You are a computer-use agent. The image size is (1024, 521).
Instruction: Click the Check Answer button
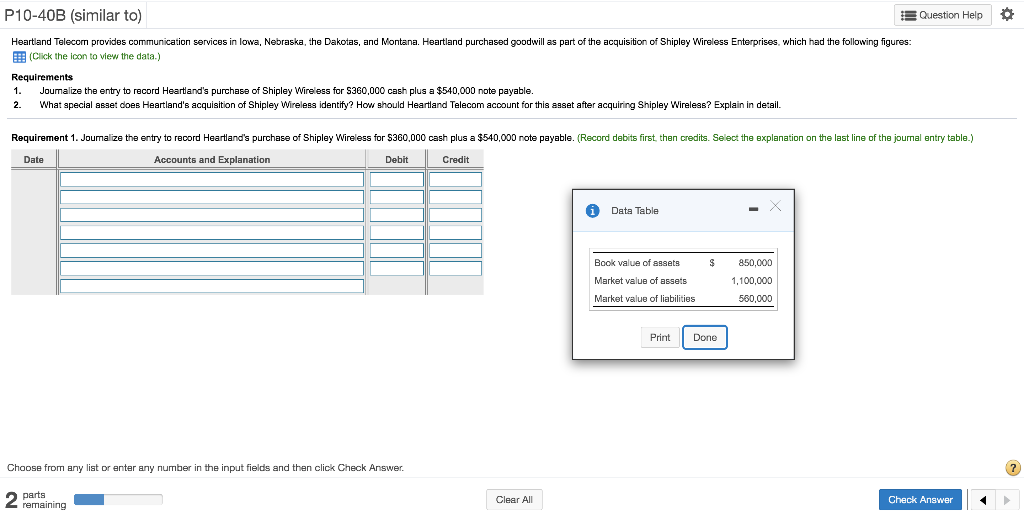pos(920,499)
